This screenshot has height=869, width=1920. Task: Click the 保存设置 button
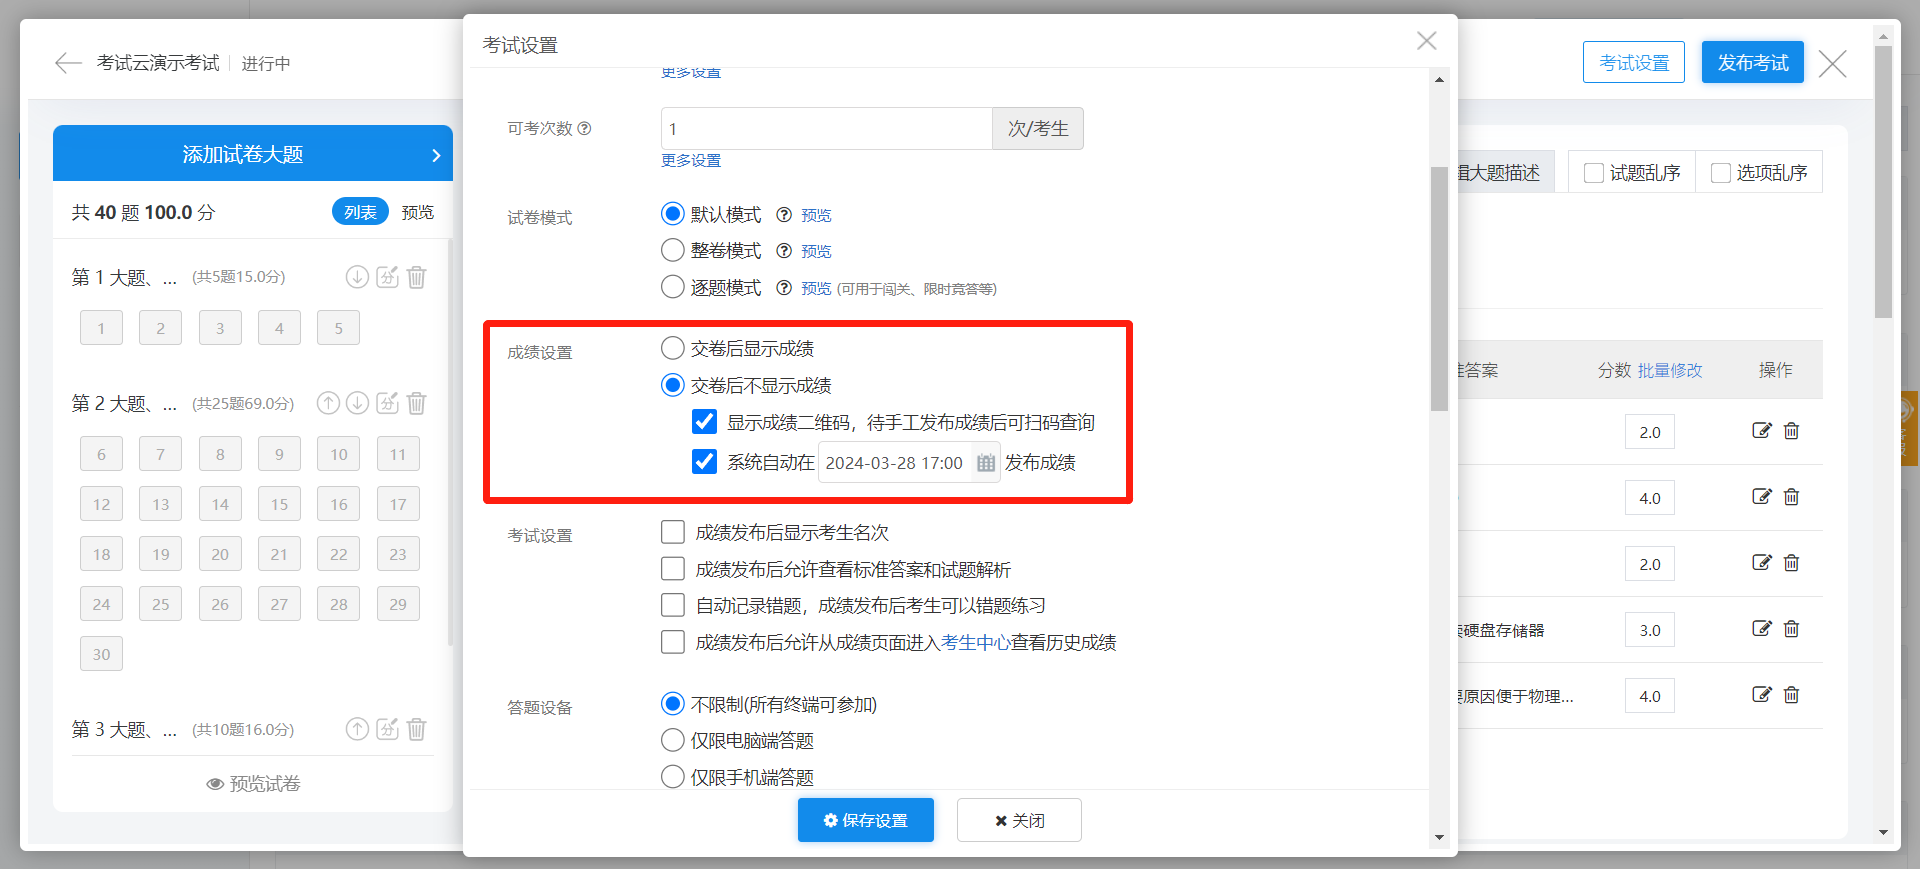(x=865, y=820)
